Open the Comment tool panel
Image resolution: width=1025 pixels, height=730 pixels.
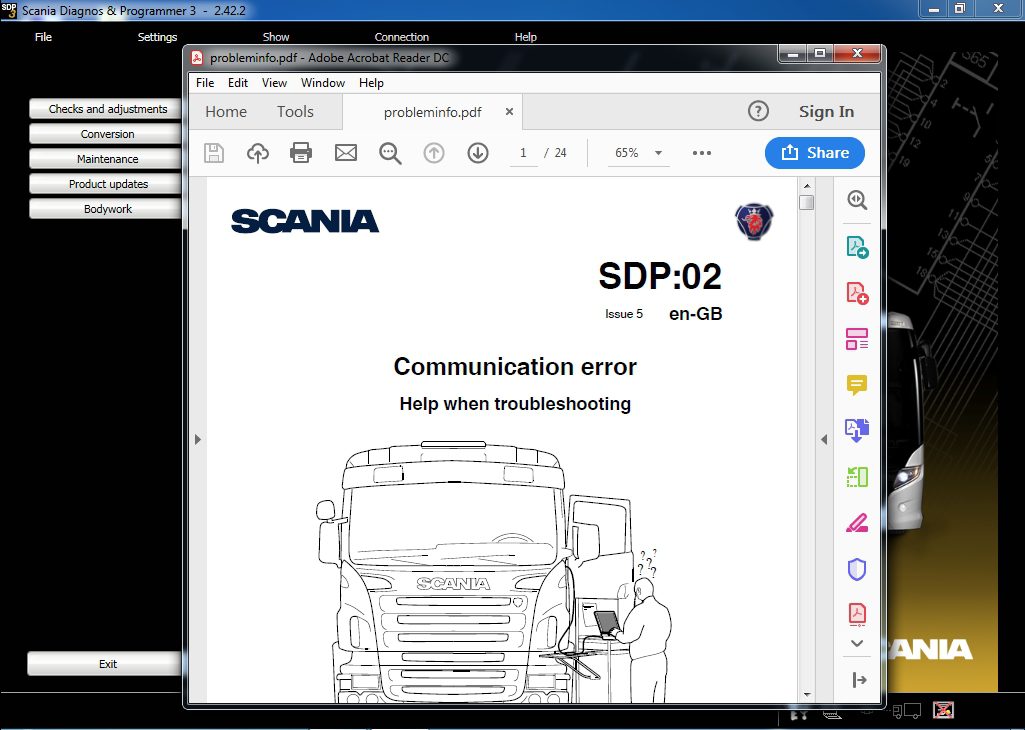click(857, 385)
